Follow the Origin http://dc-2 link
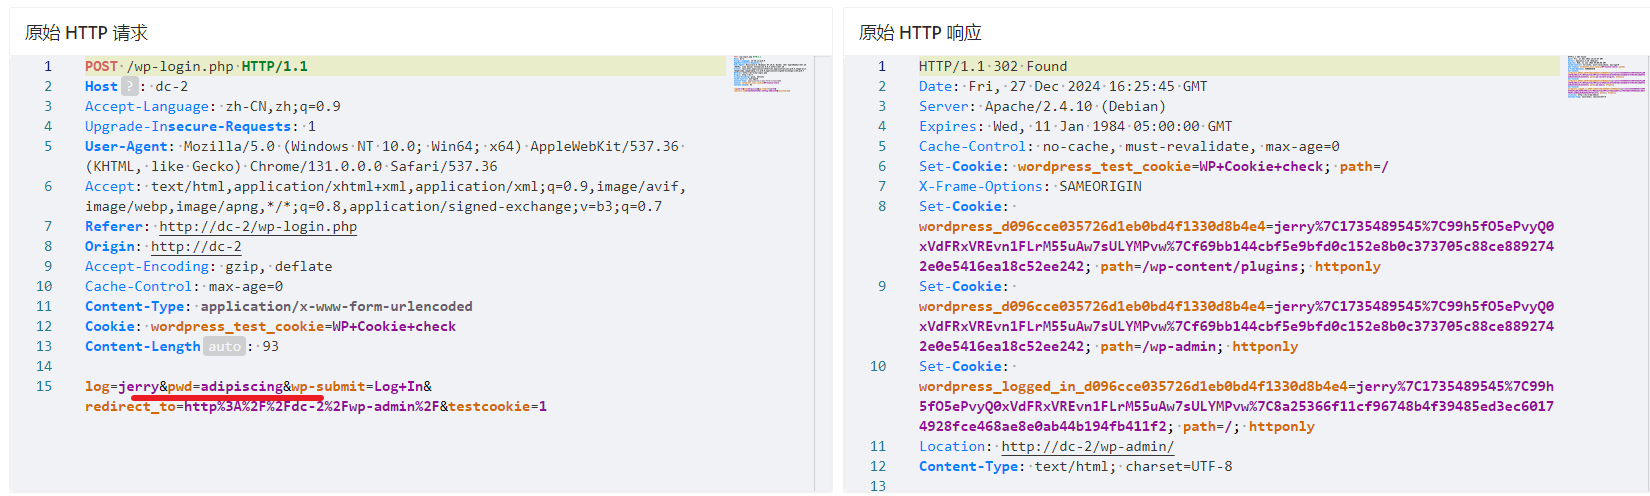 pos(196,247)
